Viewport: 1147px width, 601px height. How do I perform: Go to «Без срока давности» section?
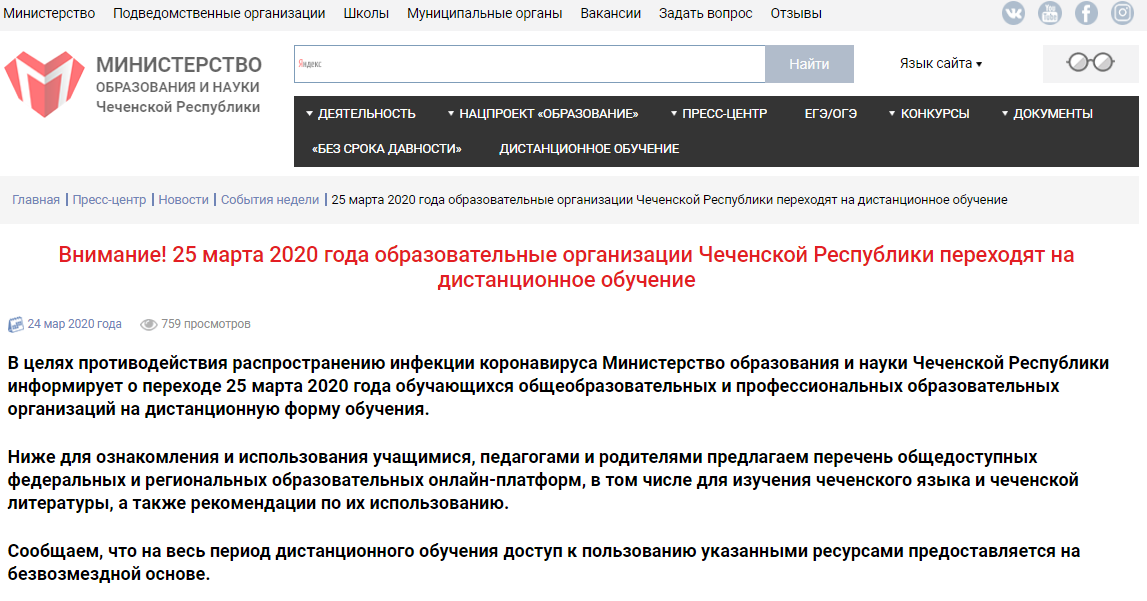[x=386, y=148]
